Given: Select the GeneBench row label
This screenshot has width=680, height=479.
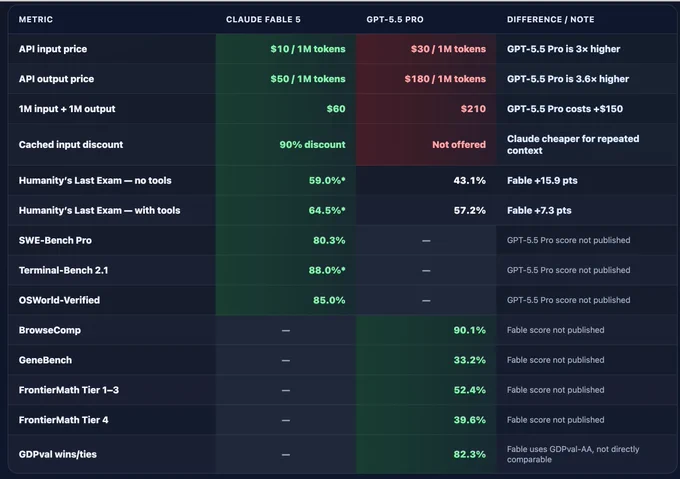Looking at the screenshot, I should tap(45, 360).
